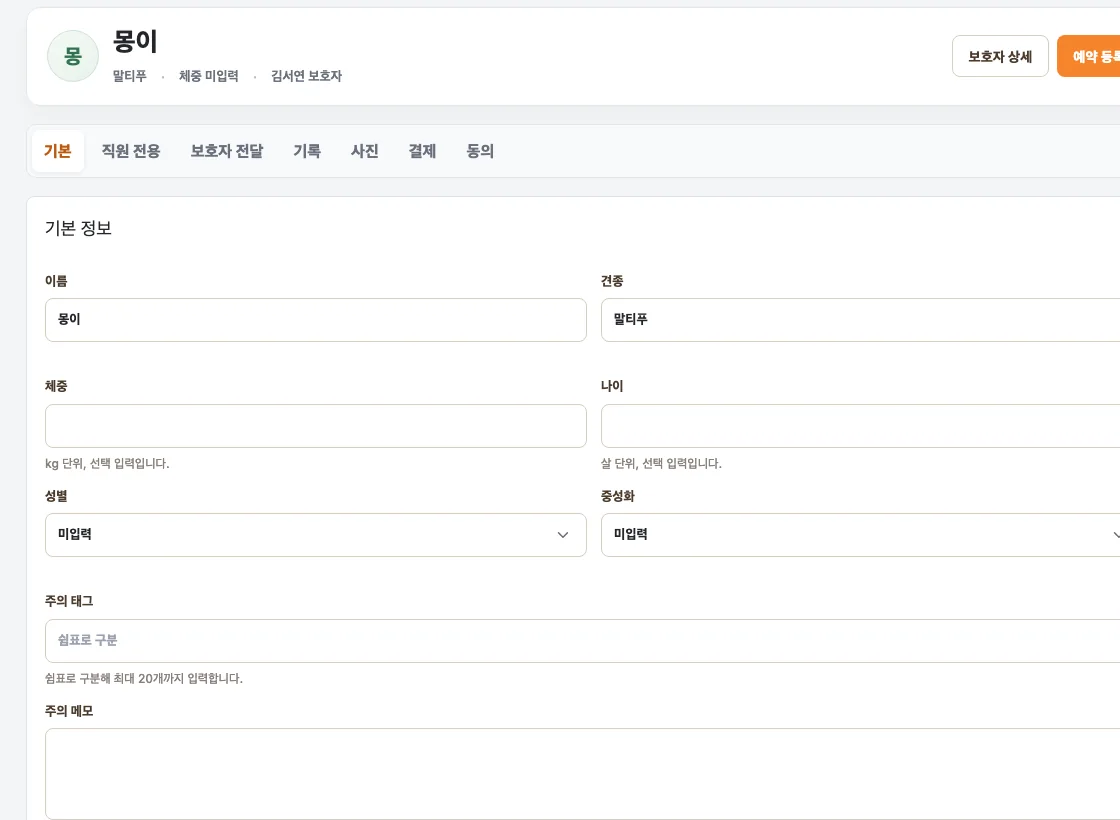Open the 결제 tab
This screenshot has width=1120, height=820.
422,151
